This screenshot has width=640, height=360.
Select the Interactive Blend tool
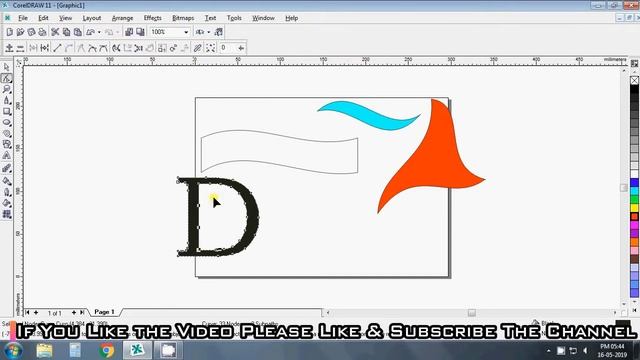[7, 168]
